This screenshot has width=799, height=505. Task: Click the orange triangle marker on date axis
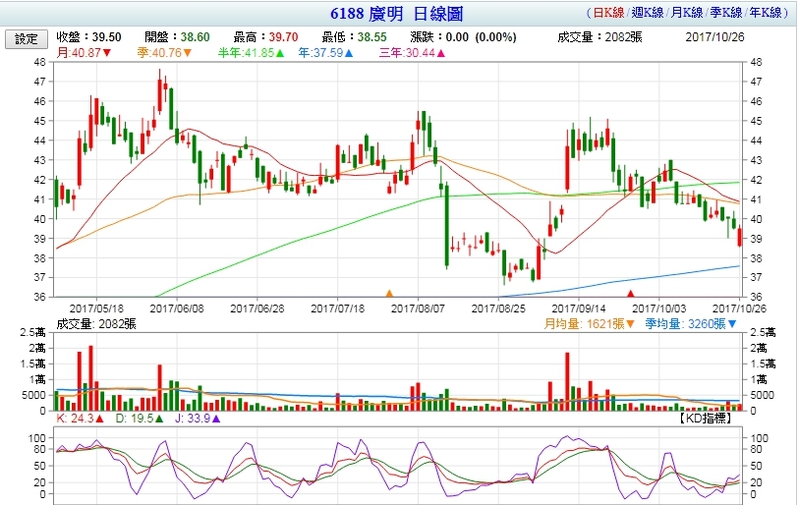(389, 293)
